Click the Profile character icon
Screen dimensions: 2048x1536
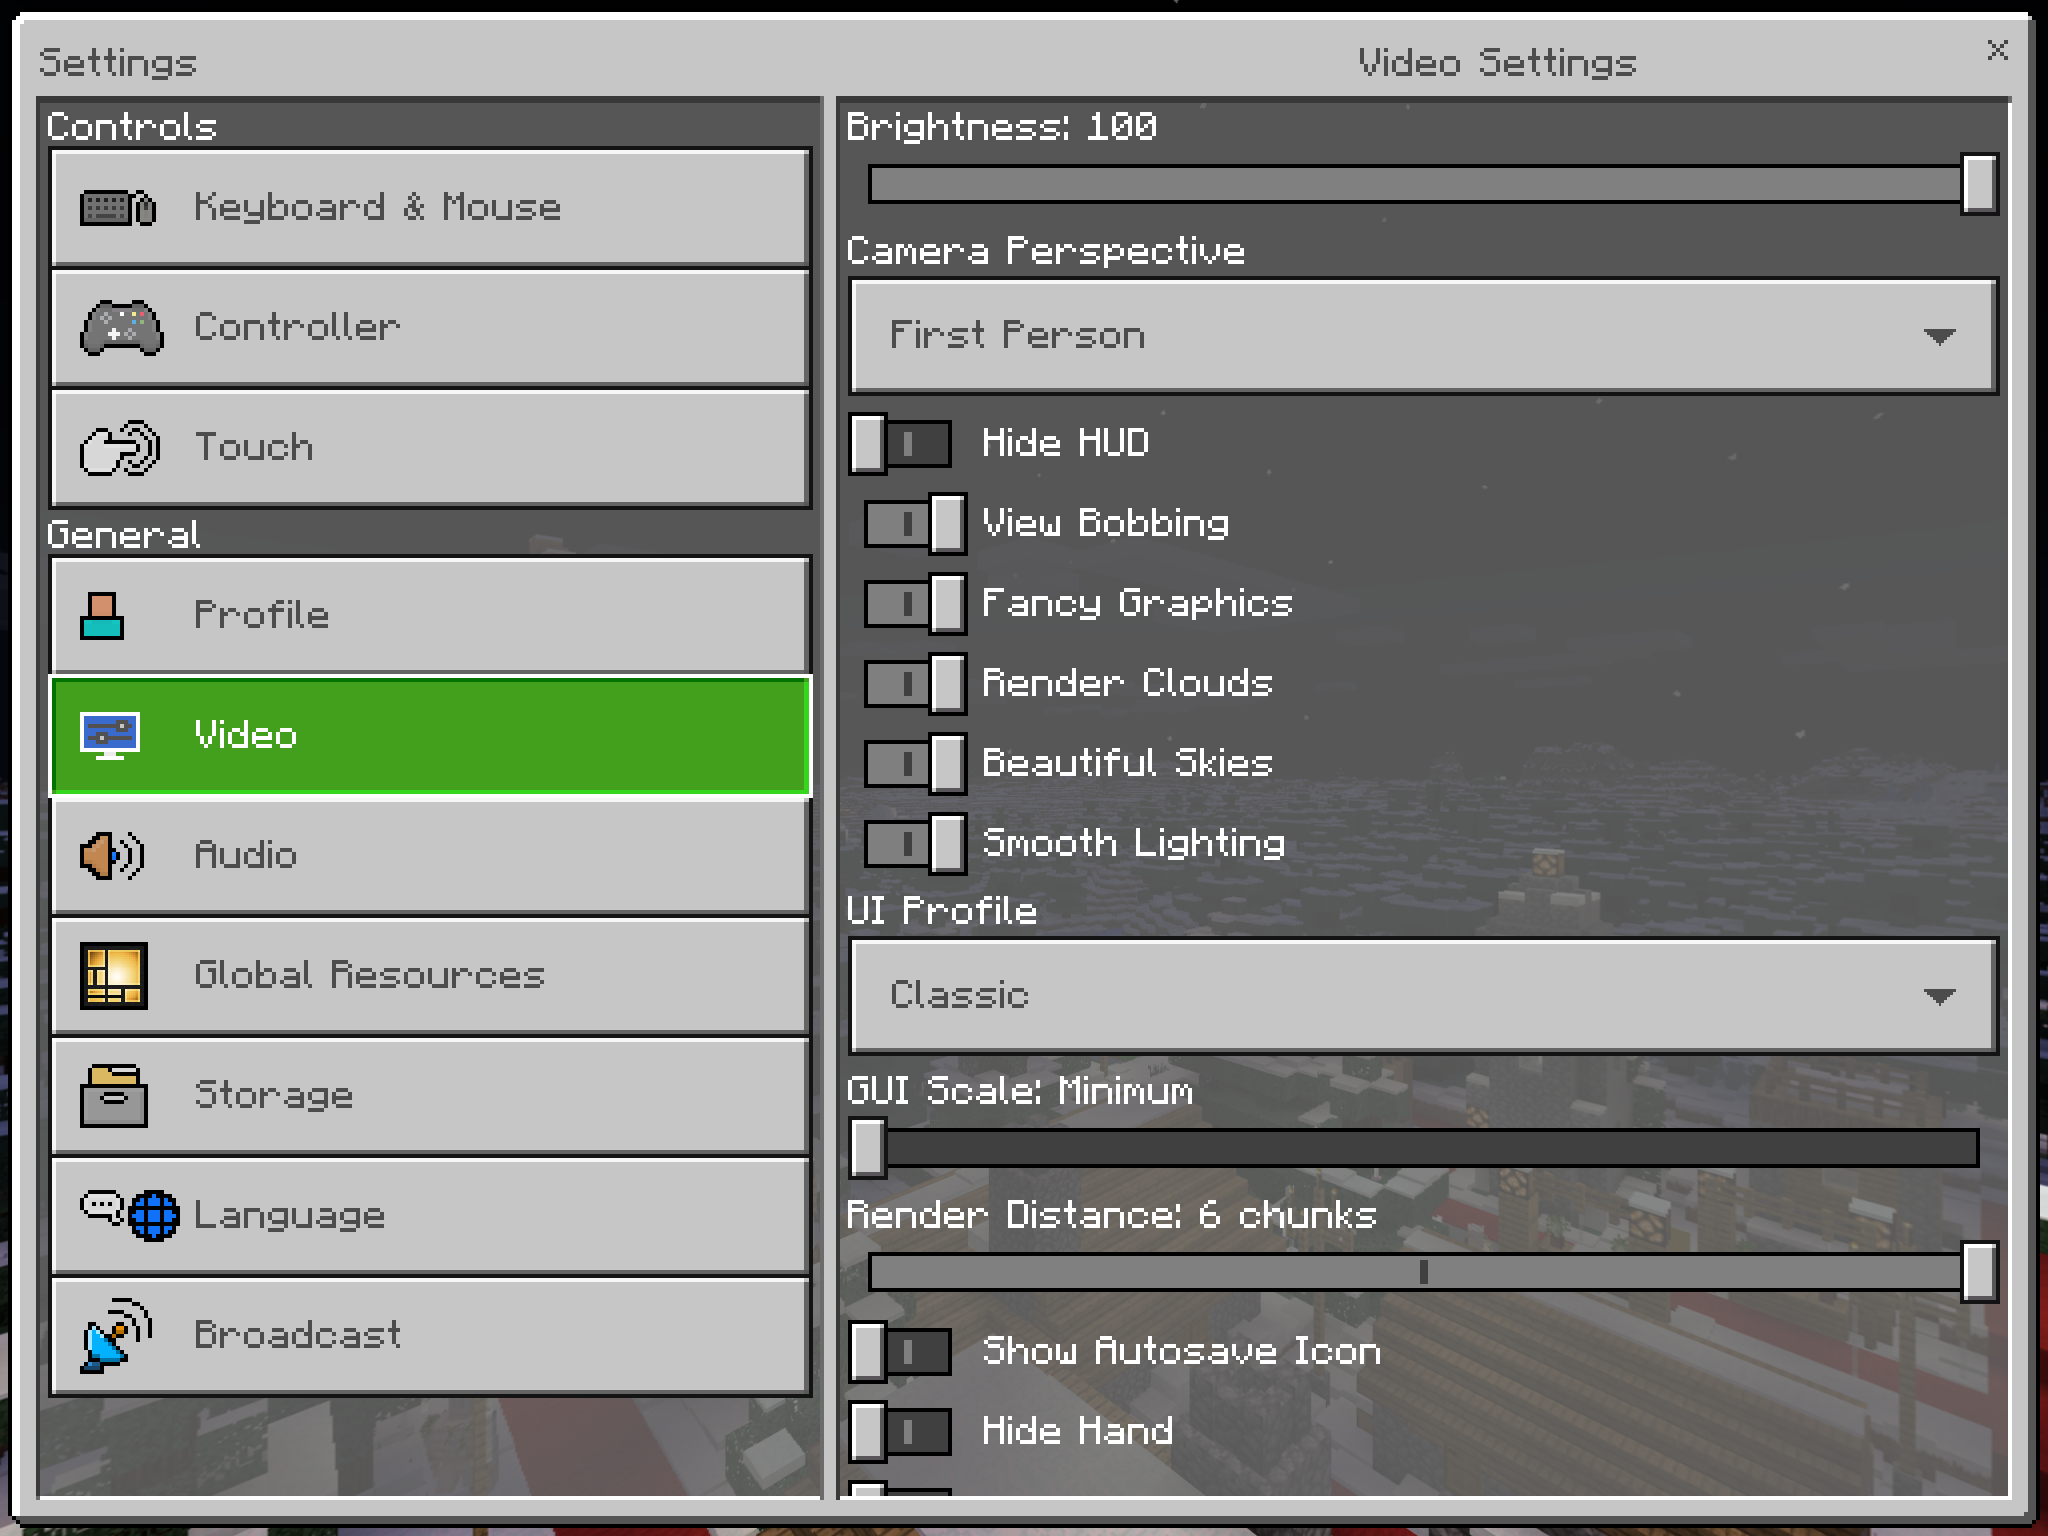(x=102, y=615)
